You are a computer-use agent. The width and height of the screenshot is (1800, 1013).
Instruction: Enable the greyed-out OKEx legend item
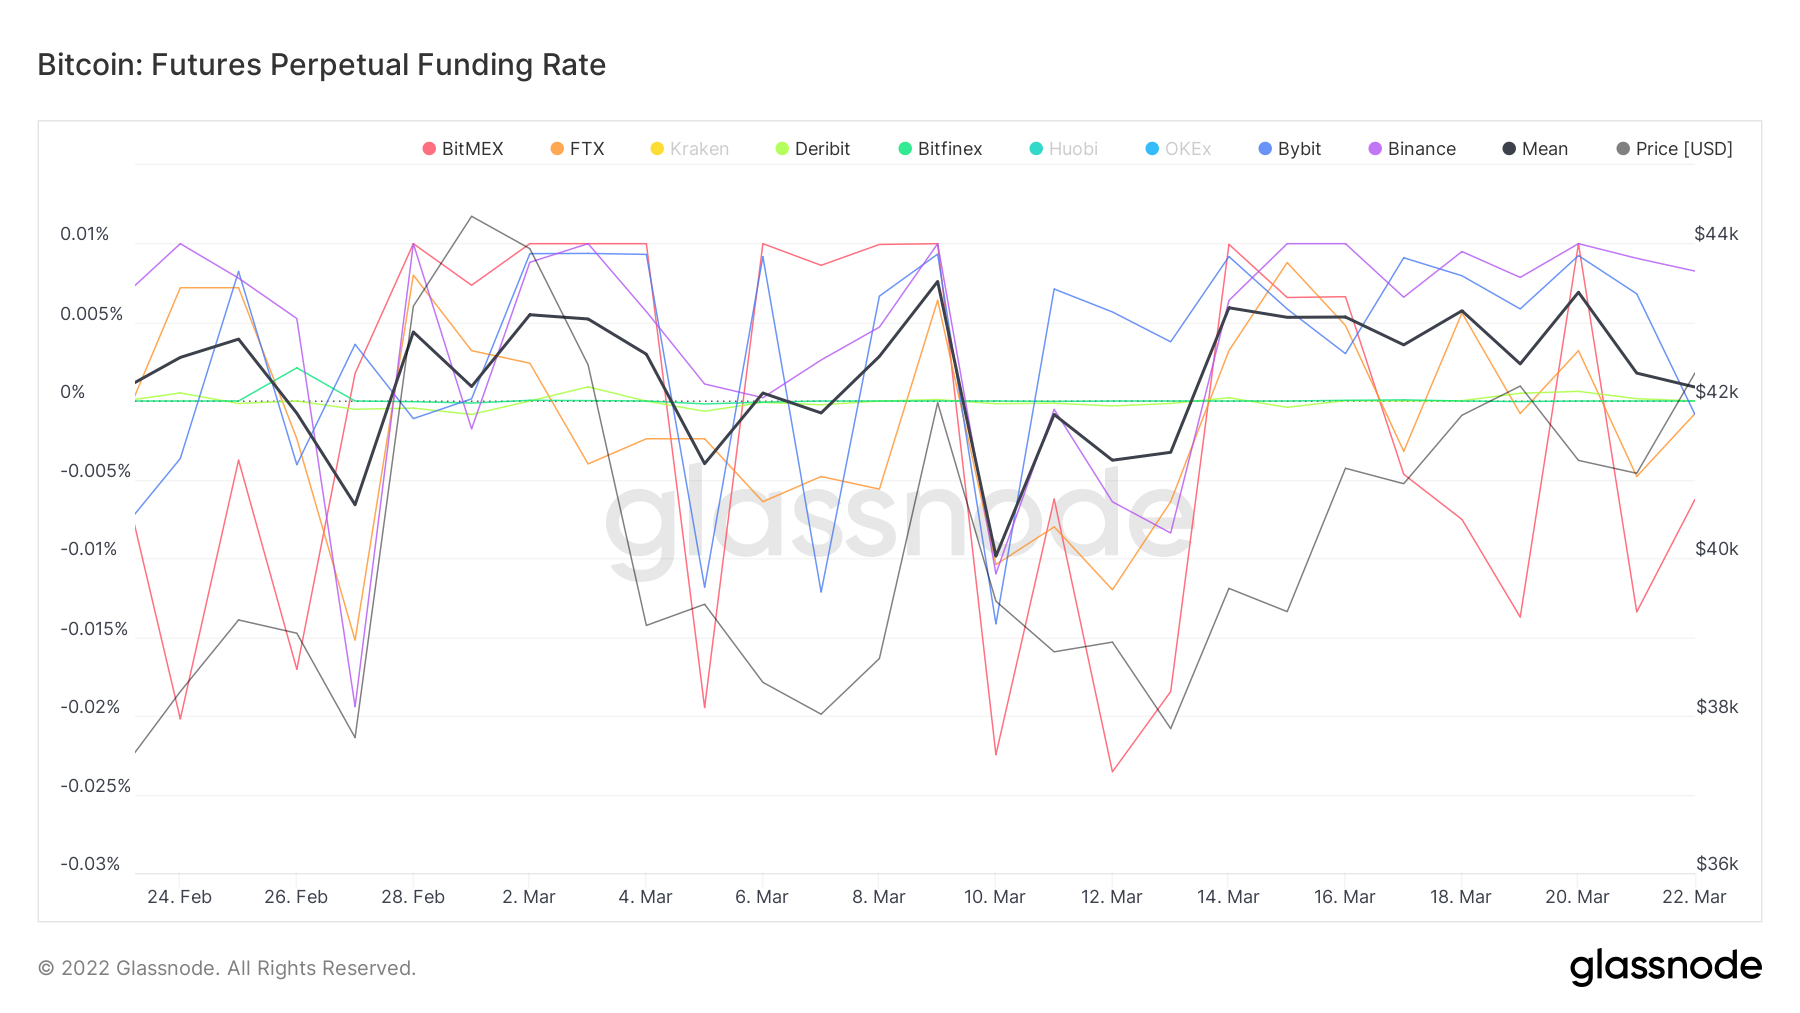pyautogui.click(x=1187, y=149)
